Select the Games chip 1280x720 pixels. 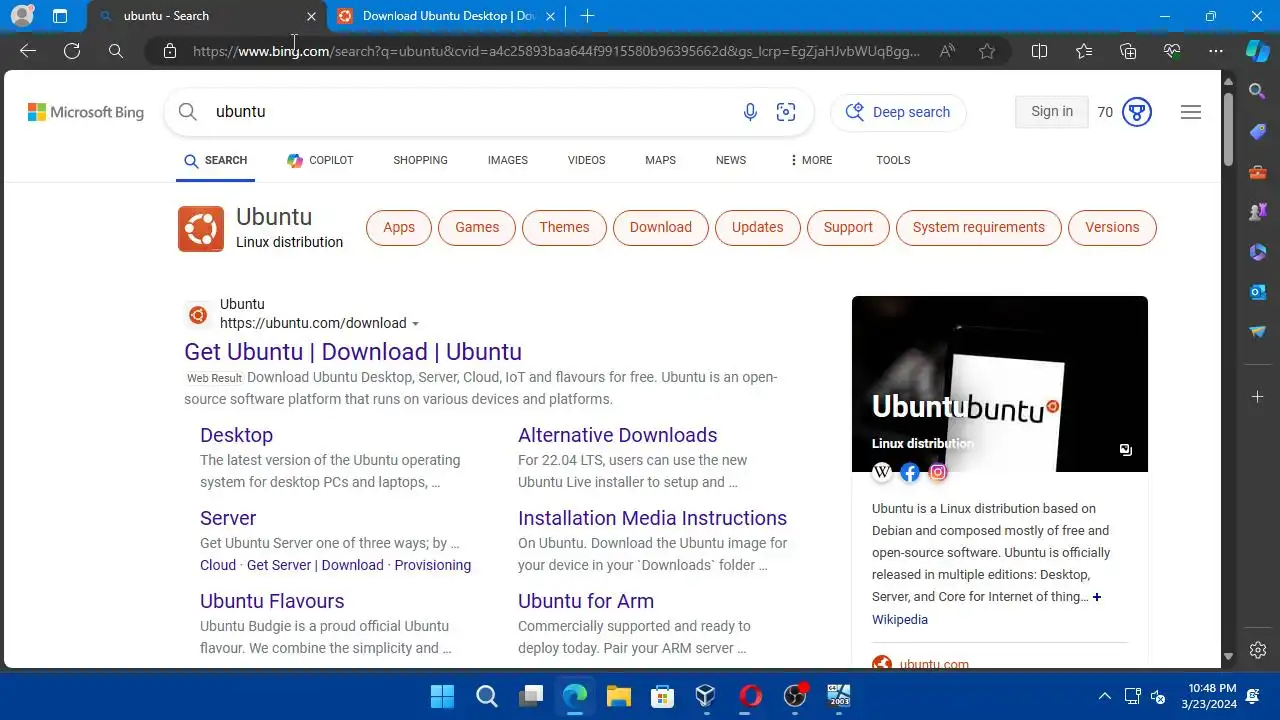click(477, 227)
